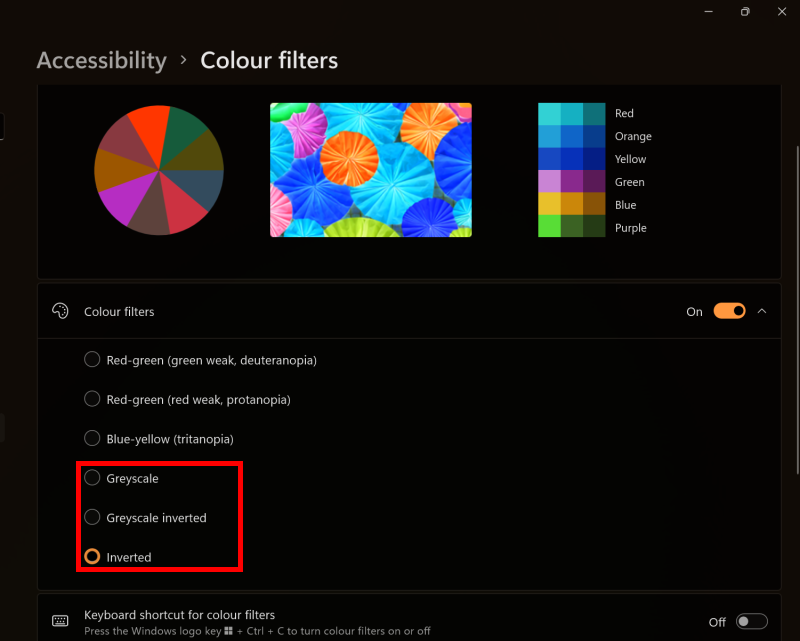Choose the Blue-yellow tritanopia filter
The width and height of the screenshot is (800, 641).
pos(92,438)
